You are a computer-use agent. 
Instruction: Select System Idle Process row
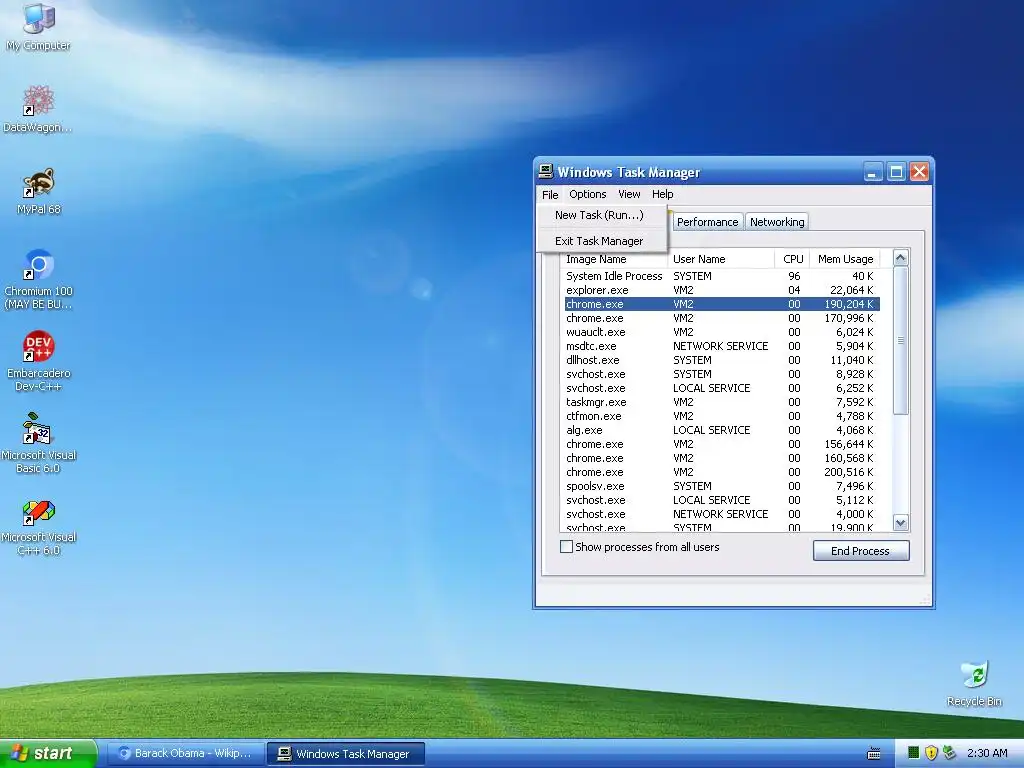720,276
